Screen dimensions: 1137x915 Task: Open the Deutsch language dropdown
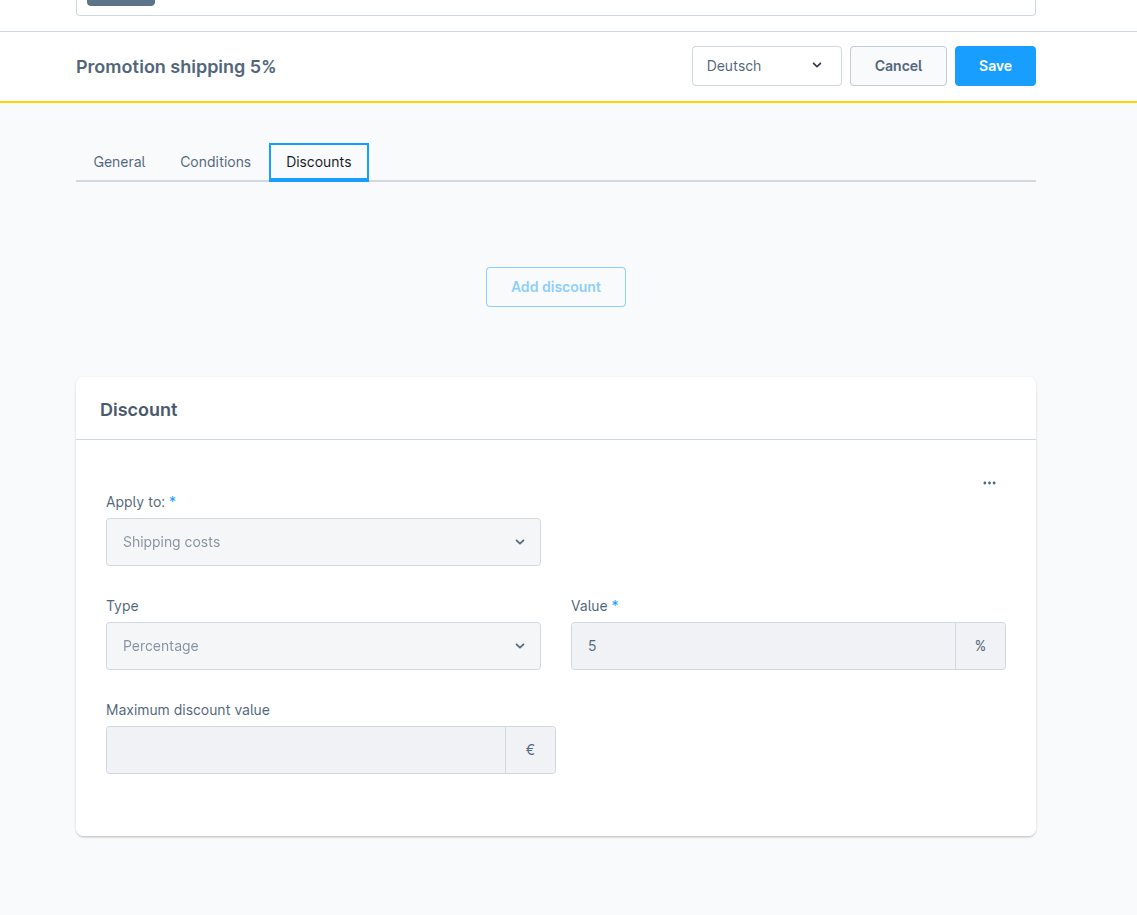click(x=765, y=66)
